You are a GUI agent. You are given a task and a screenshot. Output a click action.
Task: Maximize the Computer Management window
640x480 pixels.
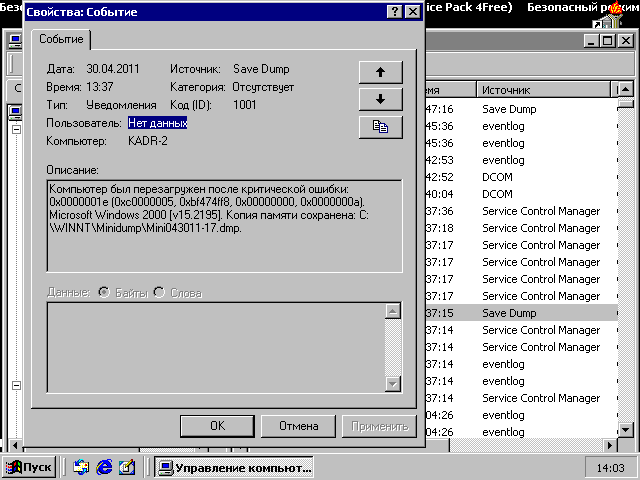point(607,40)
